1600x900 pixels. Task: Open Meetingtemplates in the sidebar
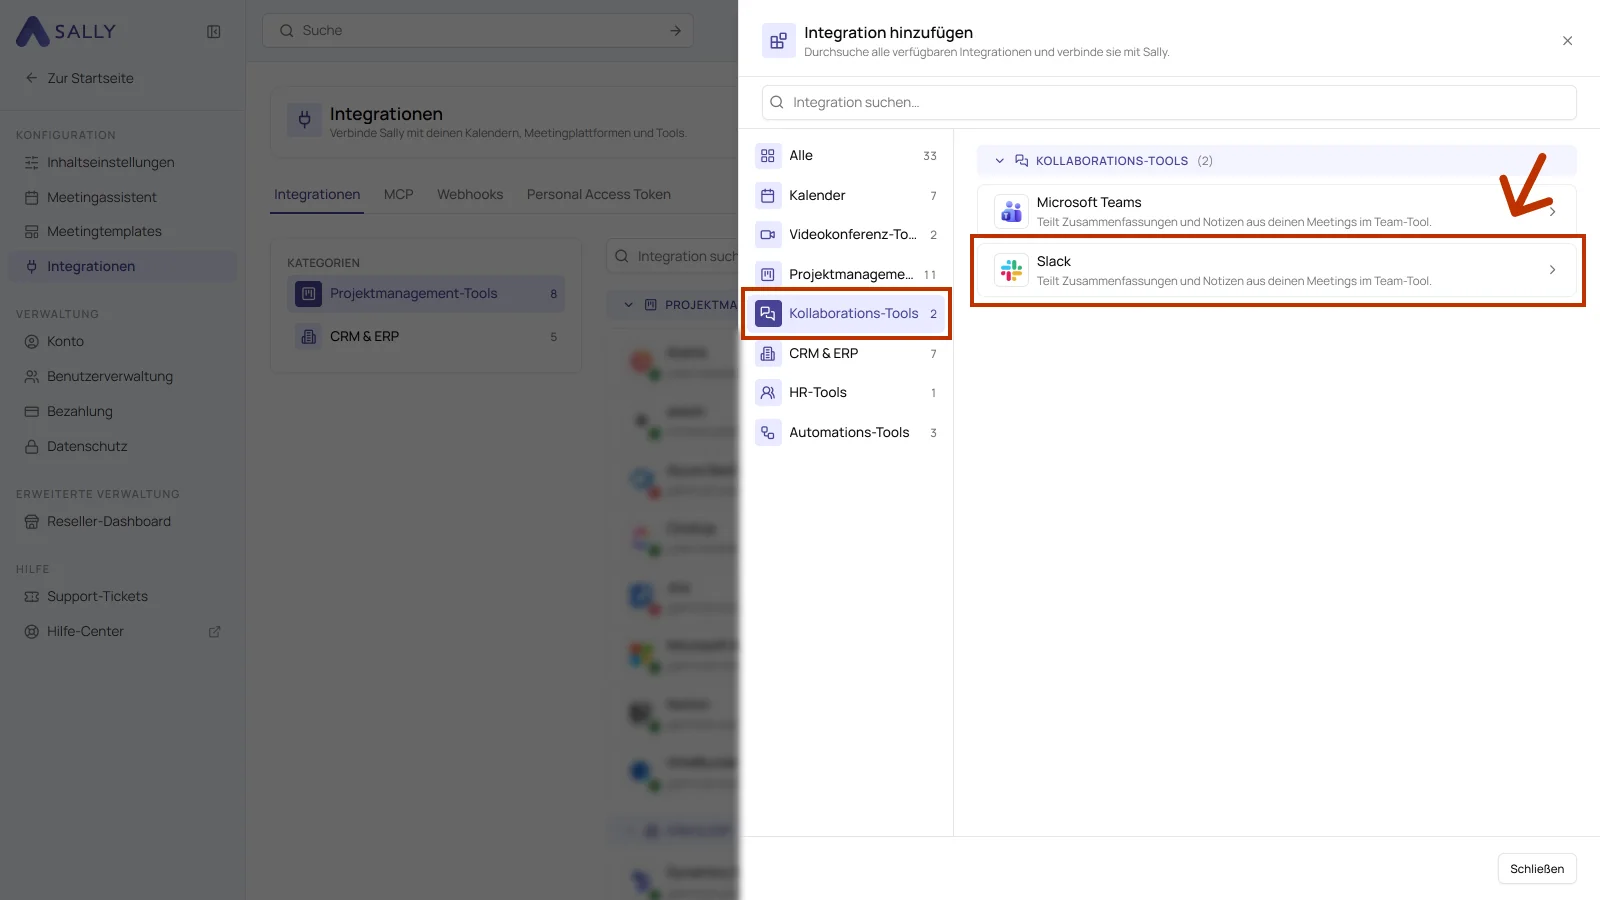point(122,231)
